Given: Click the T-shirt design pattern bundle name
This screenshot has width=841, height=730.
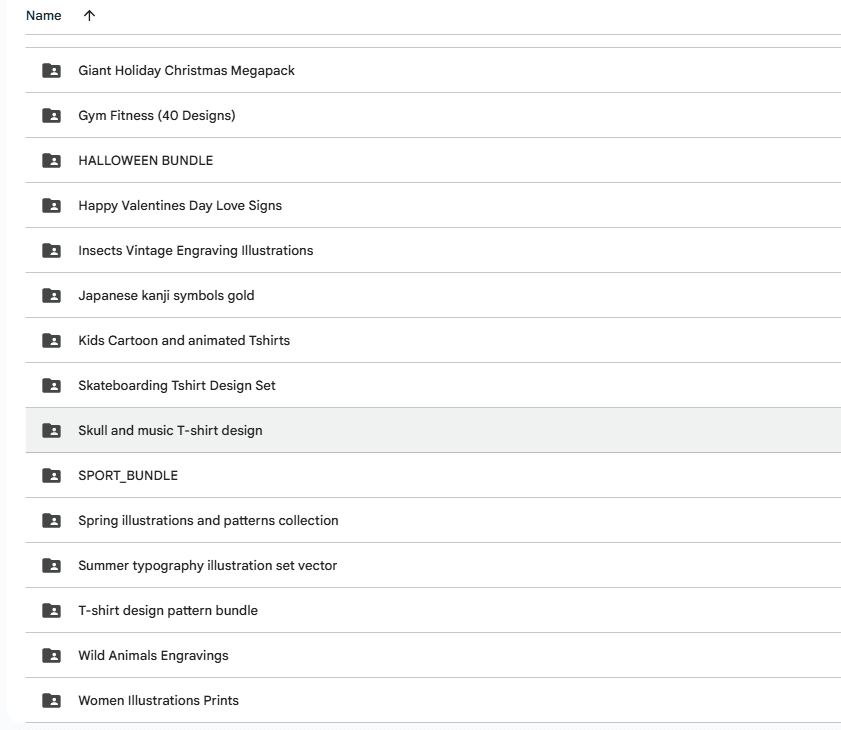Looking at the screenshot, I should click(x=168, y=611).
